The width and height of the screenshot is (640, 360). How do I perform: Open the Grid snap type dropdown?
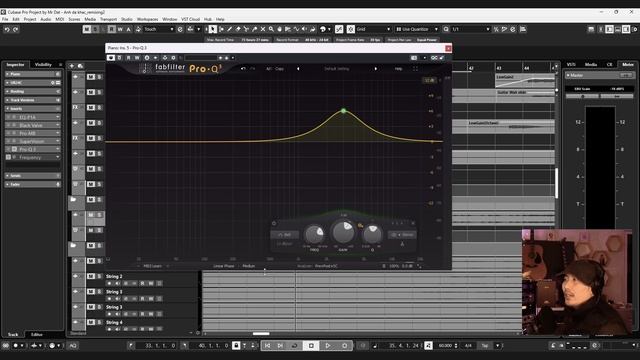(x=373, y=29)
